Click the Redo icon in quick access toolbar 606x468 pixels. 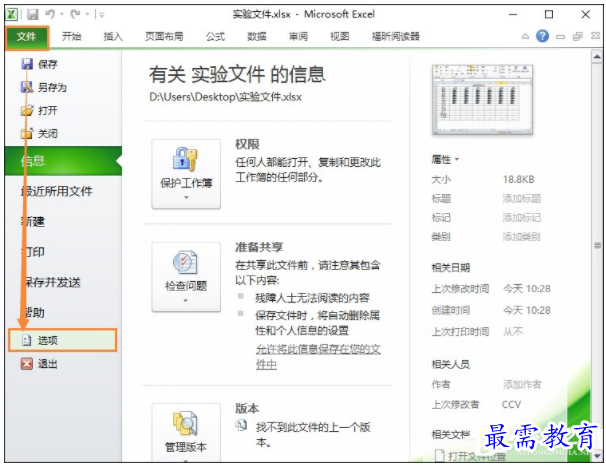coord(75,14)
